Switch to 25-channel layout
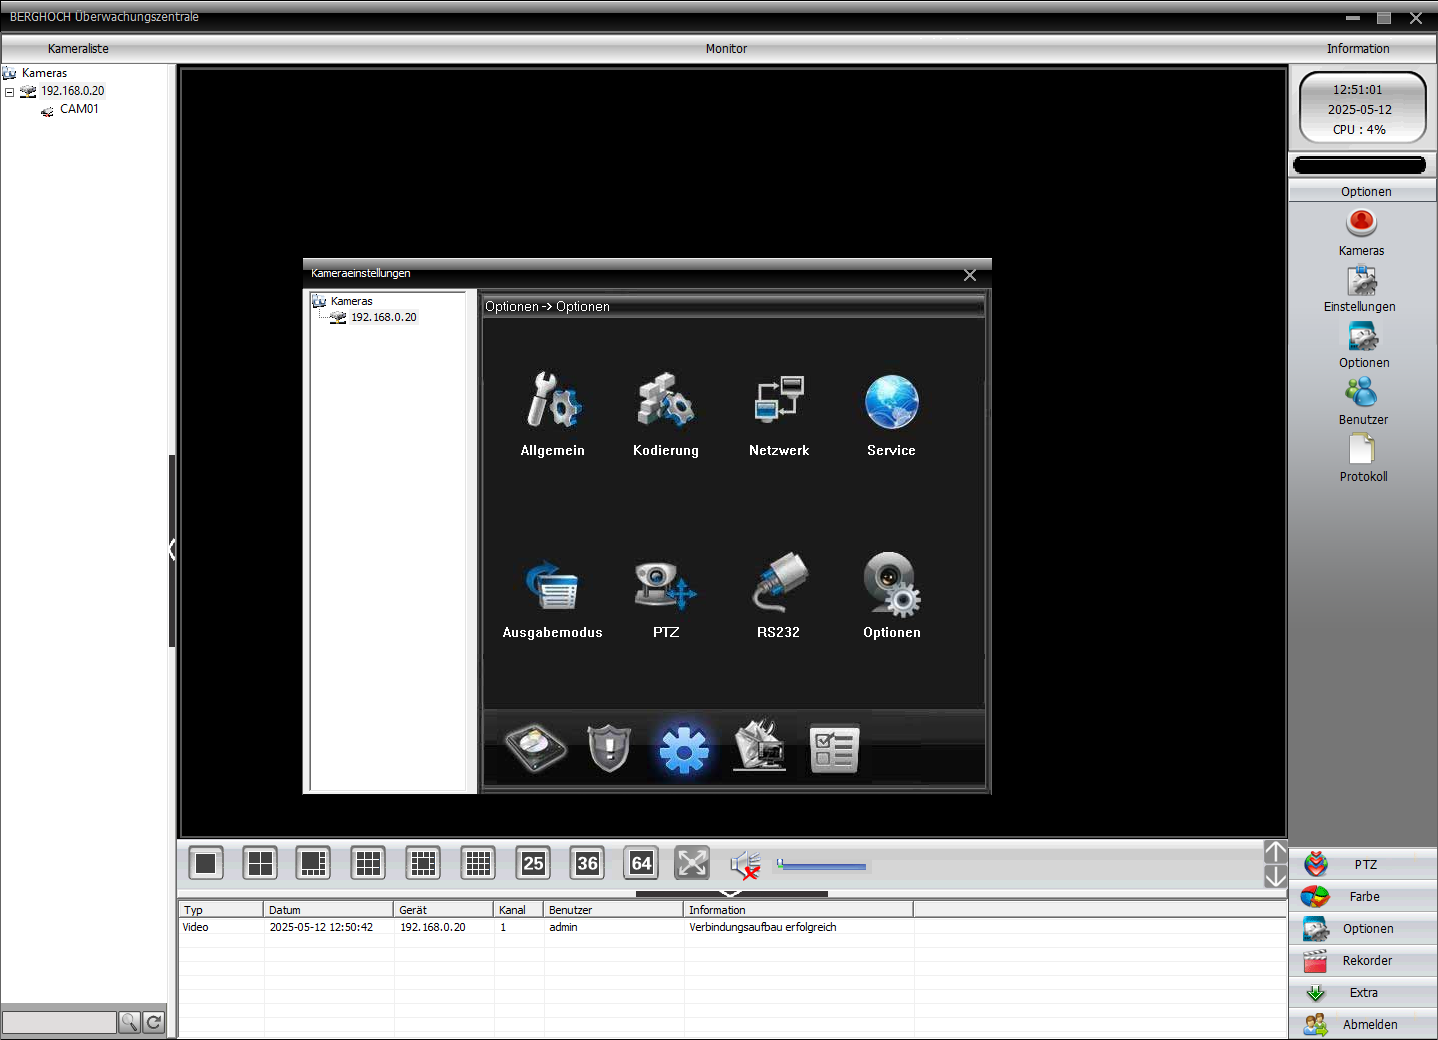Image resolution: width=1438 pixels, height=1040 pixels. (533, 863)
